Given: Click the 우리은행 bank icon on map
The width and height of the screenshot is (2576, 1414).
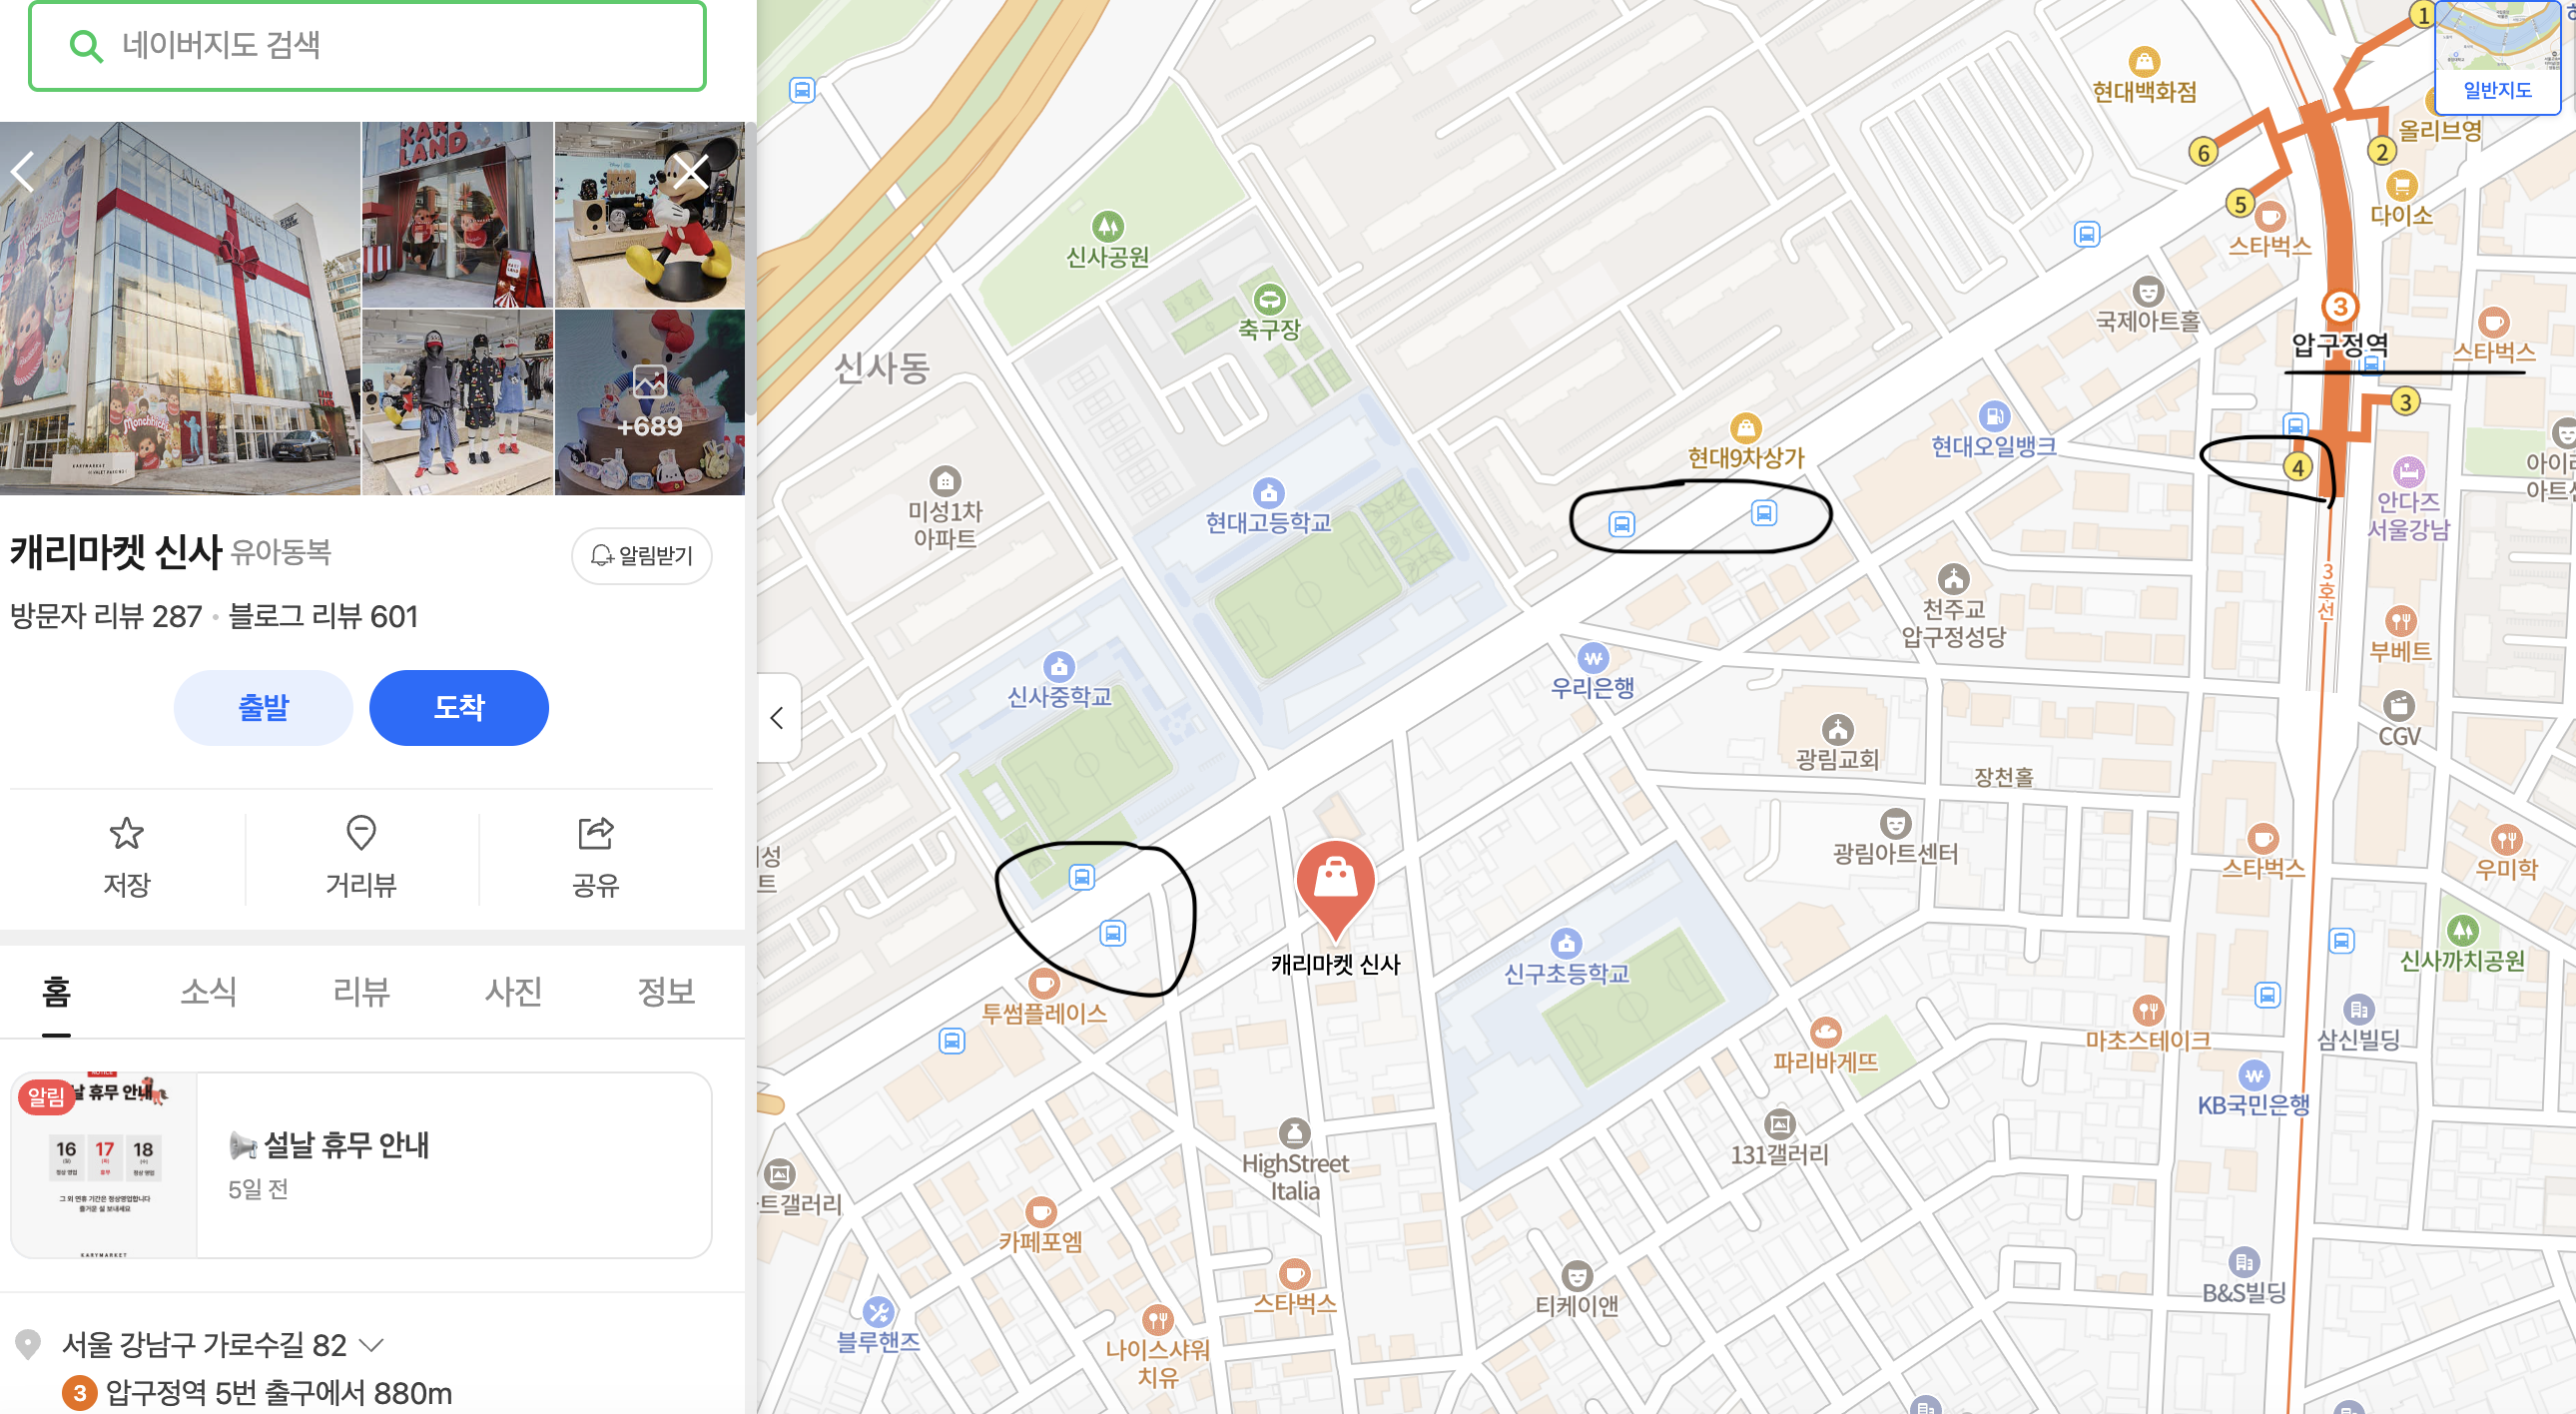Looking at the screenshot, I should tap(1593, 657).
